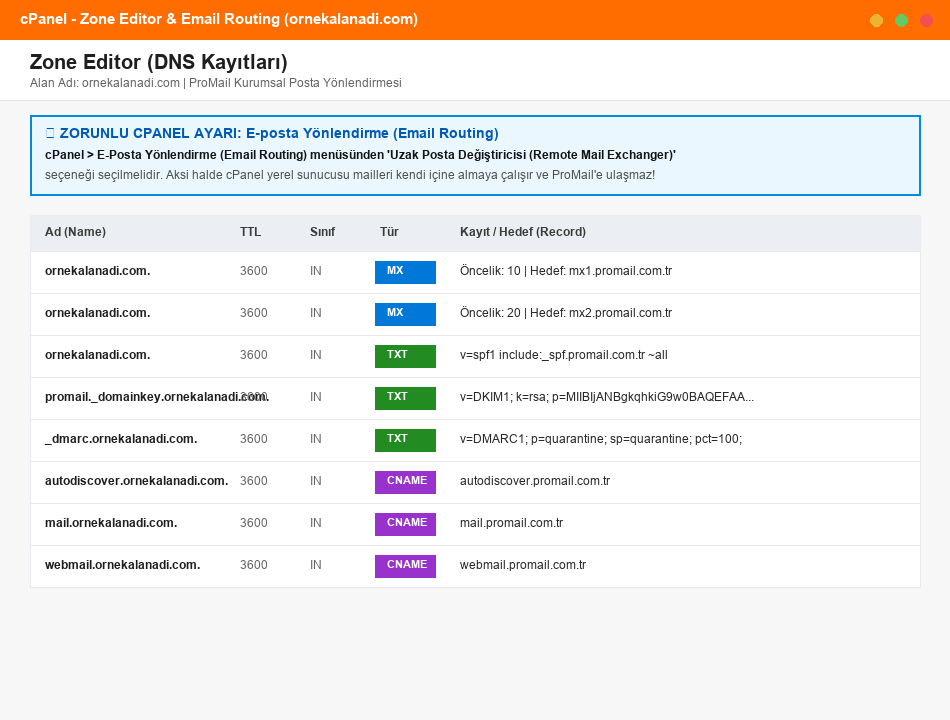Image resolution: width=950 pixels, height=720 pixels.
Task: Select the 'v=DKIM1; k=rsa;' record value
Action: (x=607, y=396)
